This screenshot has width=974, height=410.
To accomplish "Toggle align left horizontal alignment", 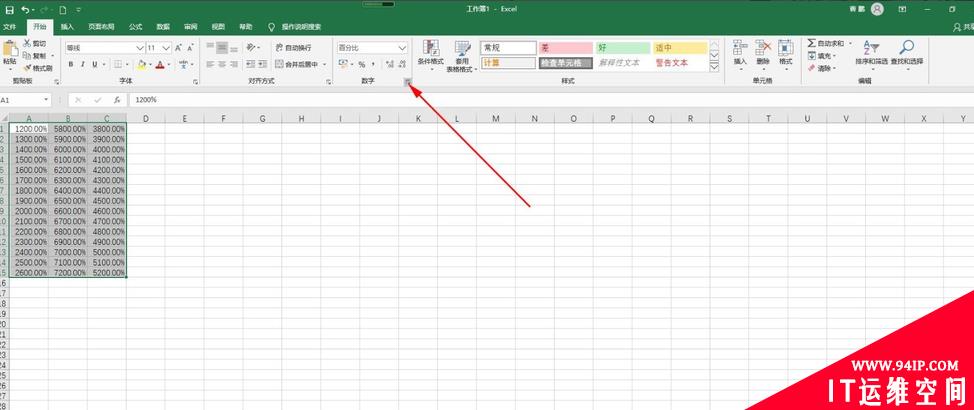I will pos(211,64).
